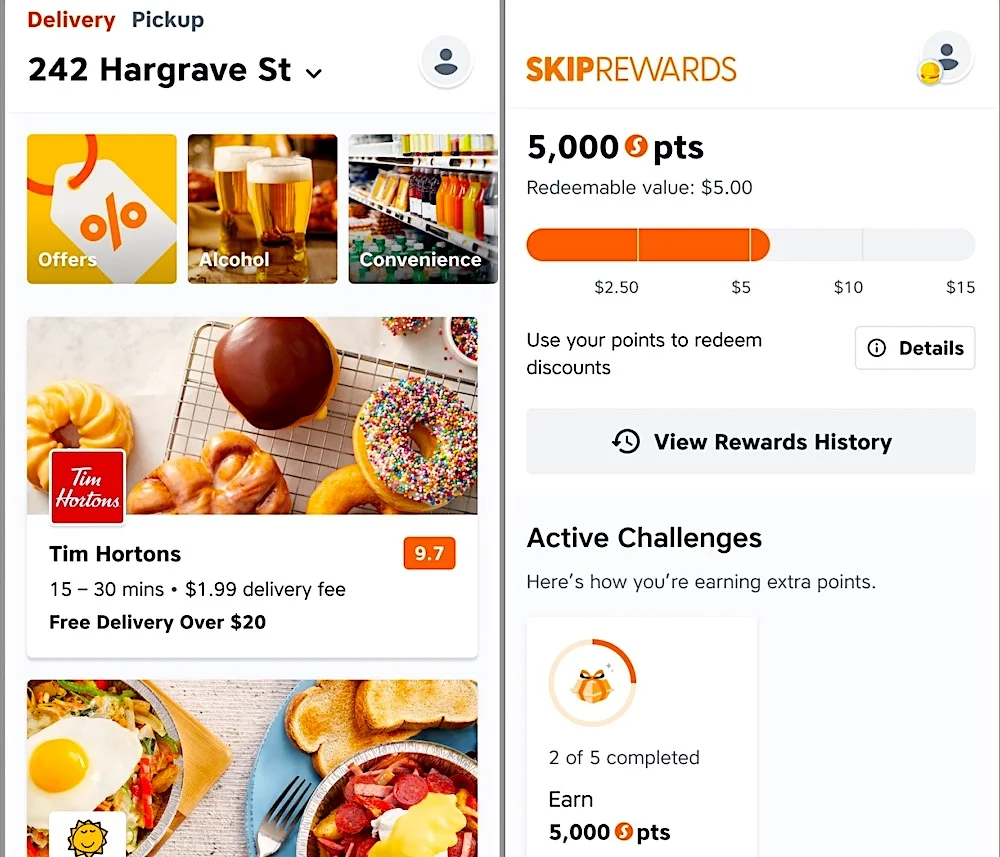Open the Details button
The width and height of the screenshot is (1000, 857).
pos(915,348)
